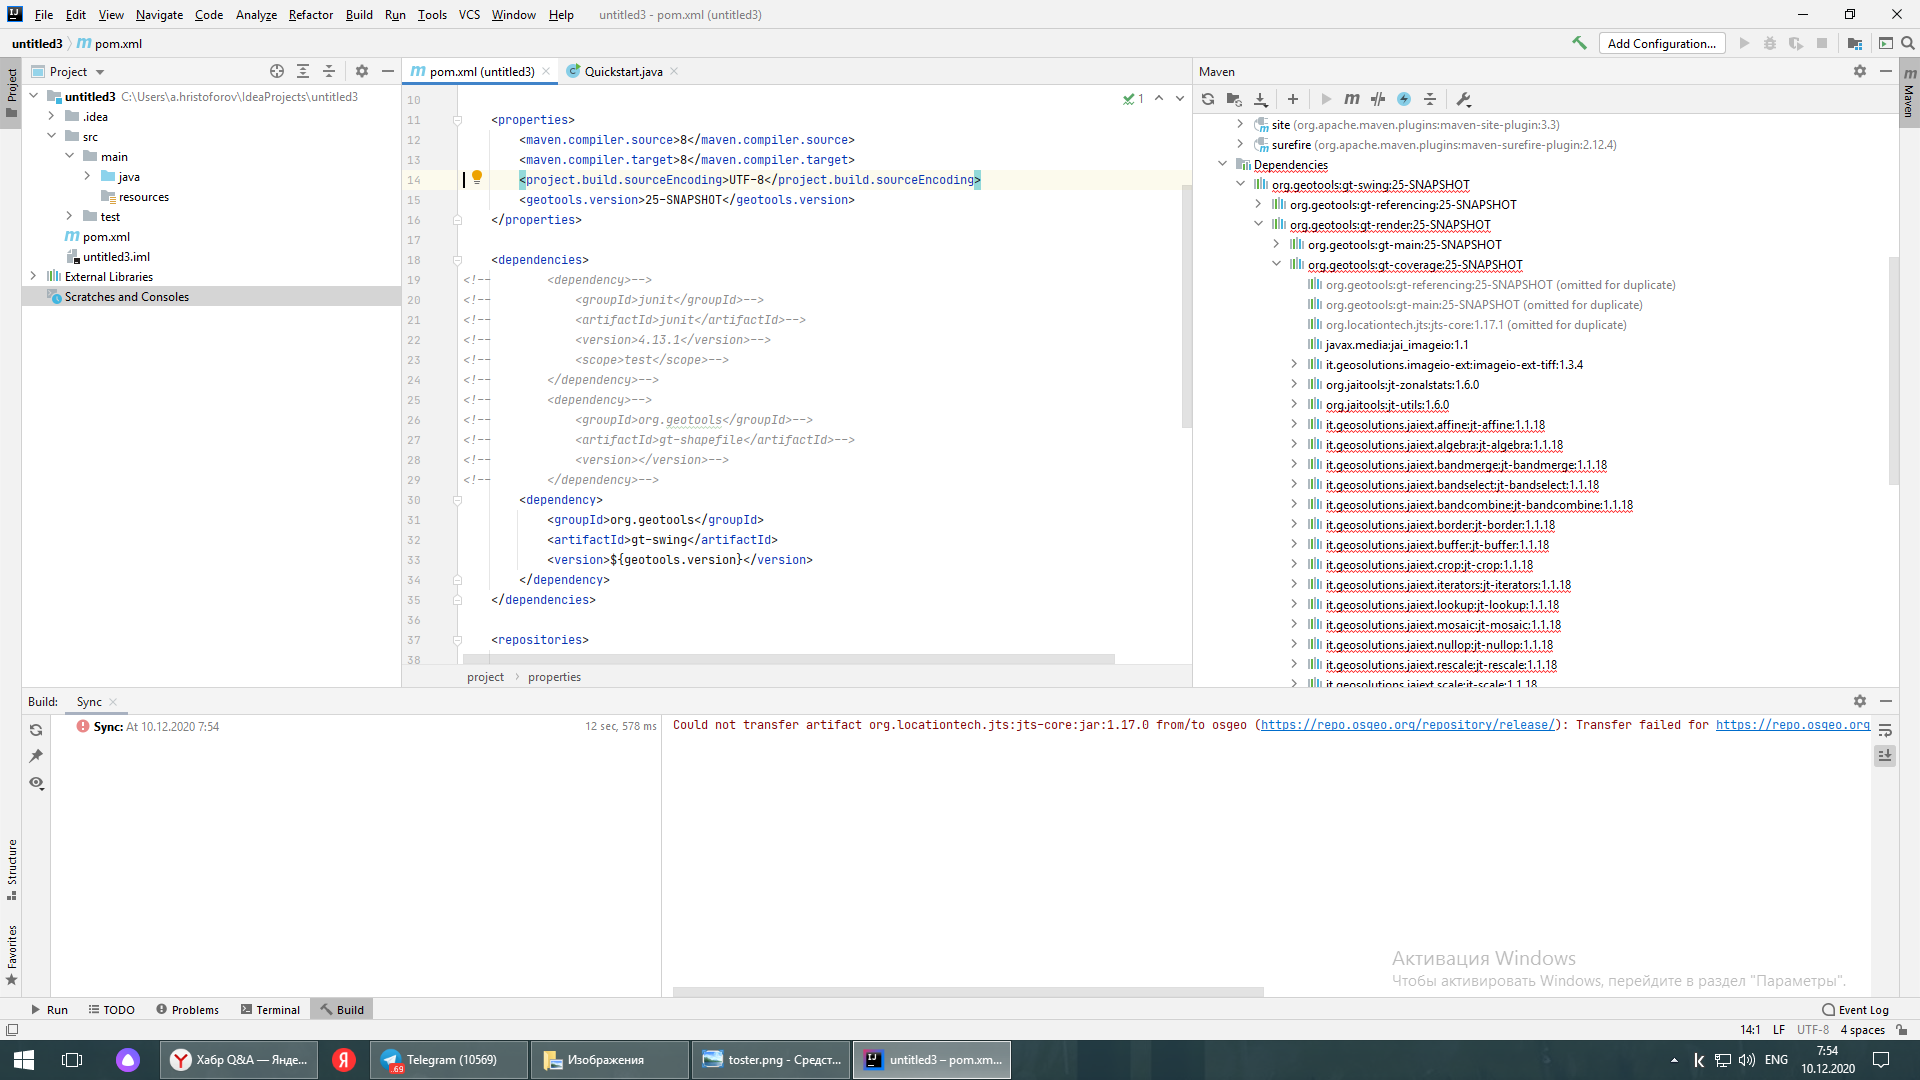Open the VCS menu
The height and width of the screenshot is (1080, 1920).
click(469, 14)
